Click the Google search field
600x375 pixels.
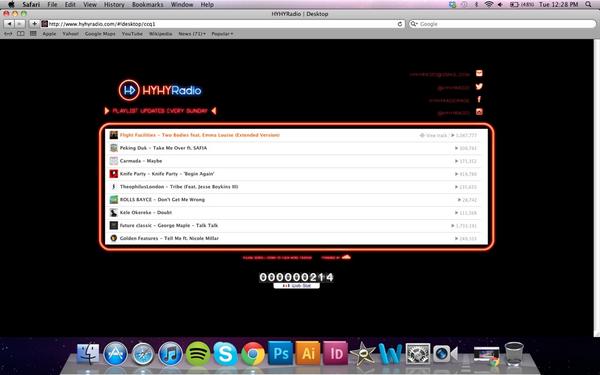click(x=502, y=24)
